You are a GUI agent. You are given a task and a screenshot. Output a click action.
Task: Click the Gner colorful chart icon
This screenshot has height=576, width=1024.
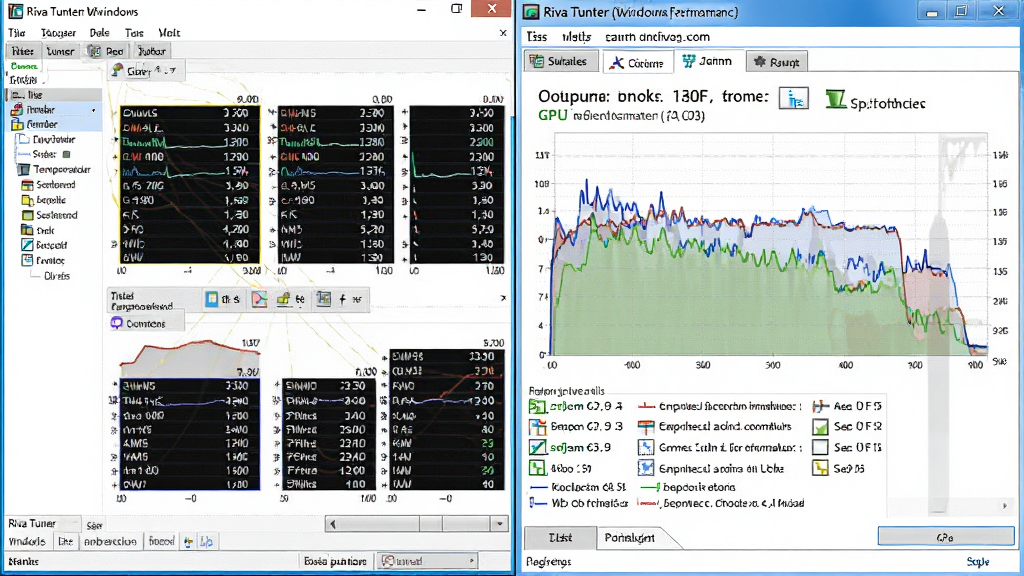118,70
